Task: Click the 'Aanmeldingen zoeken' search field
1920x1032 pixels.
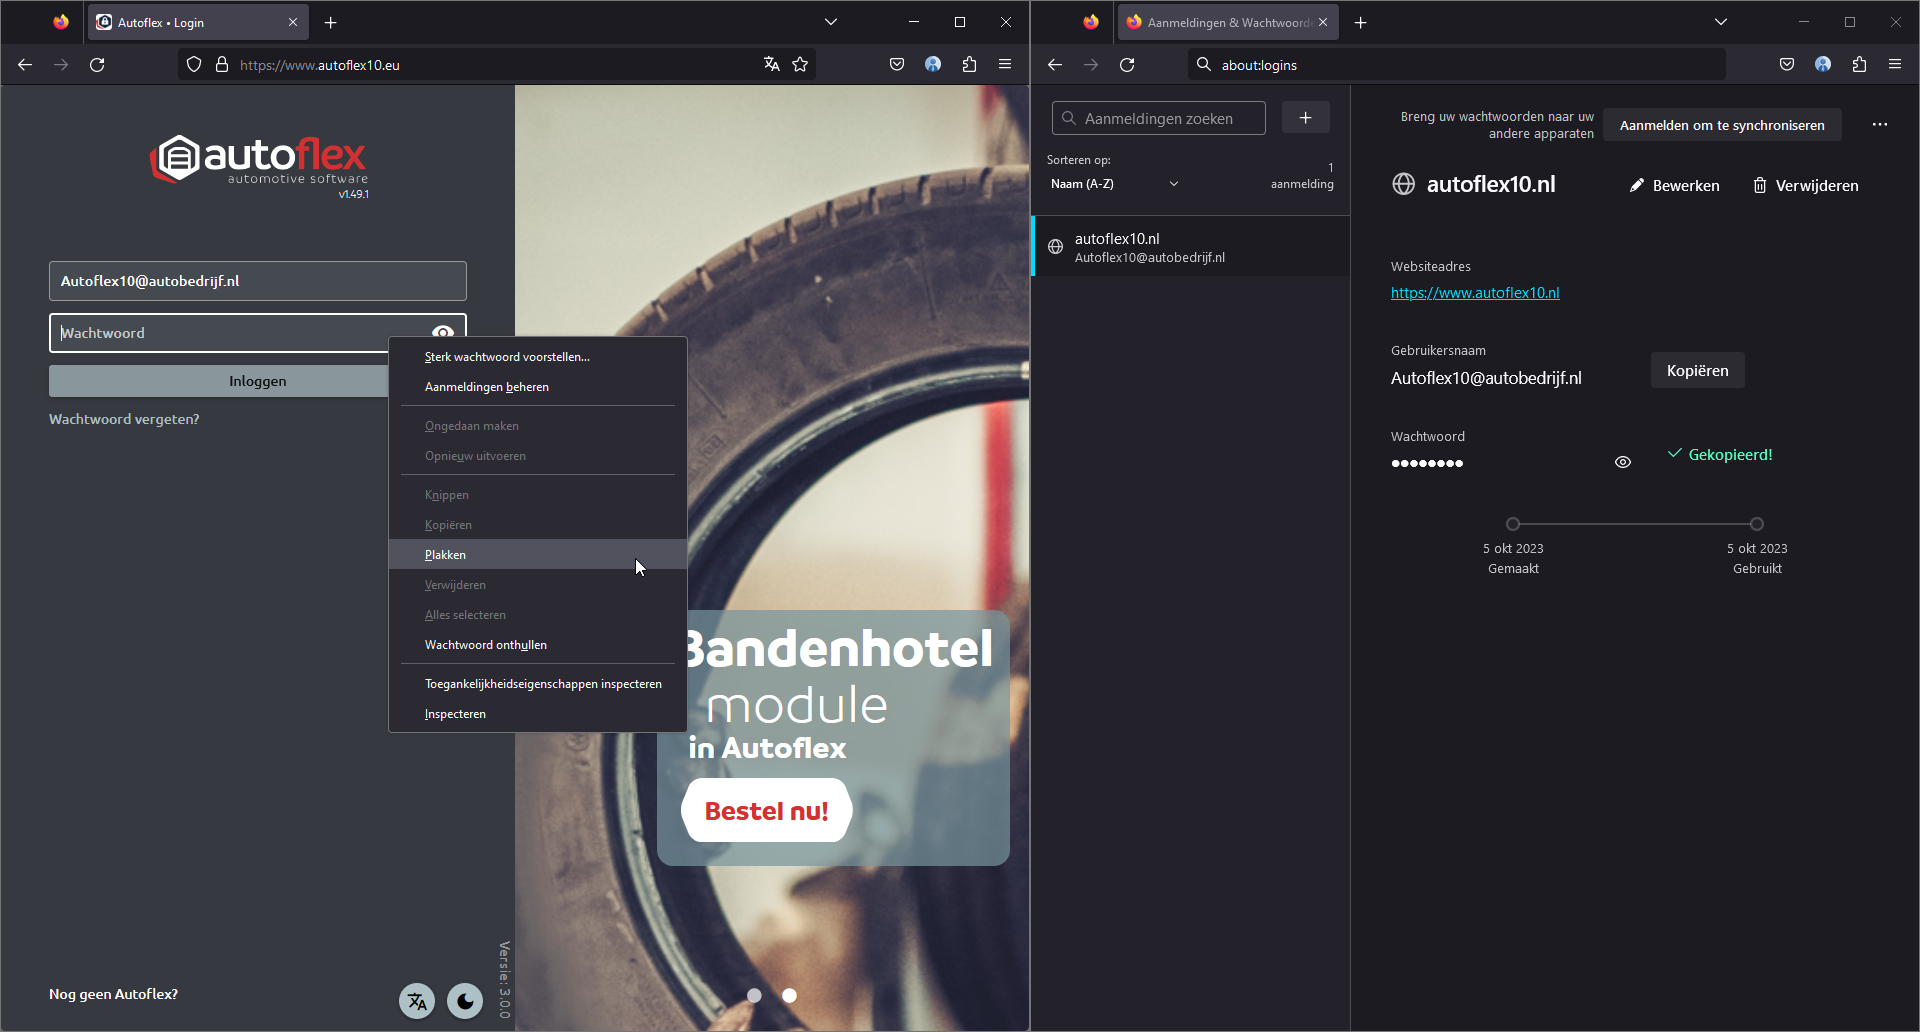Action: pyautogui.click(x=1159, y=118)
